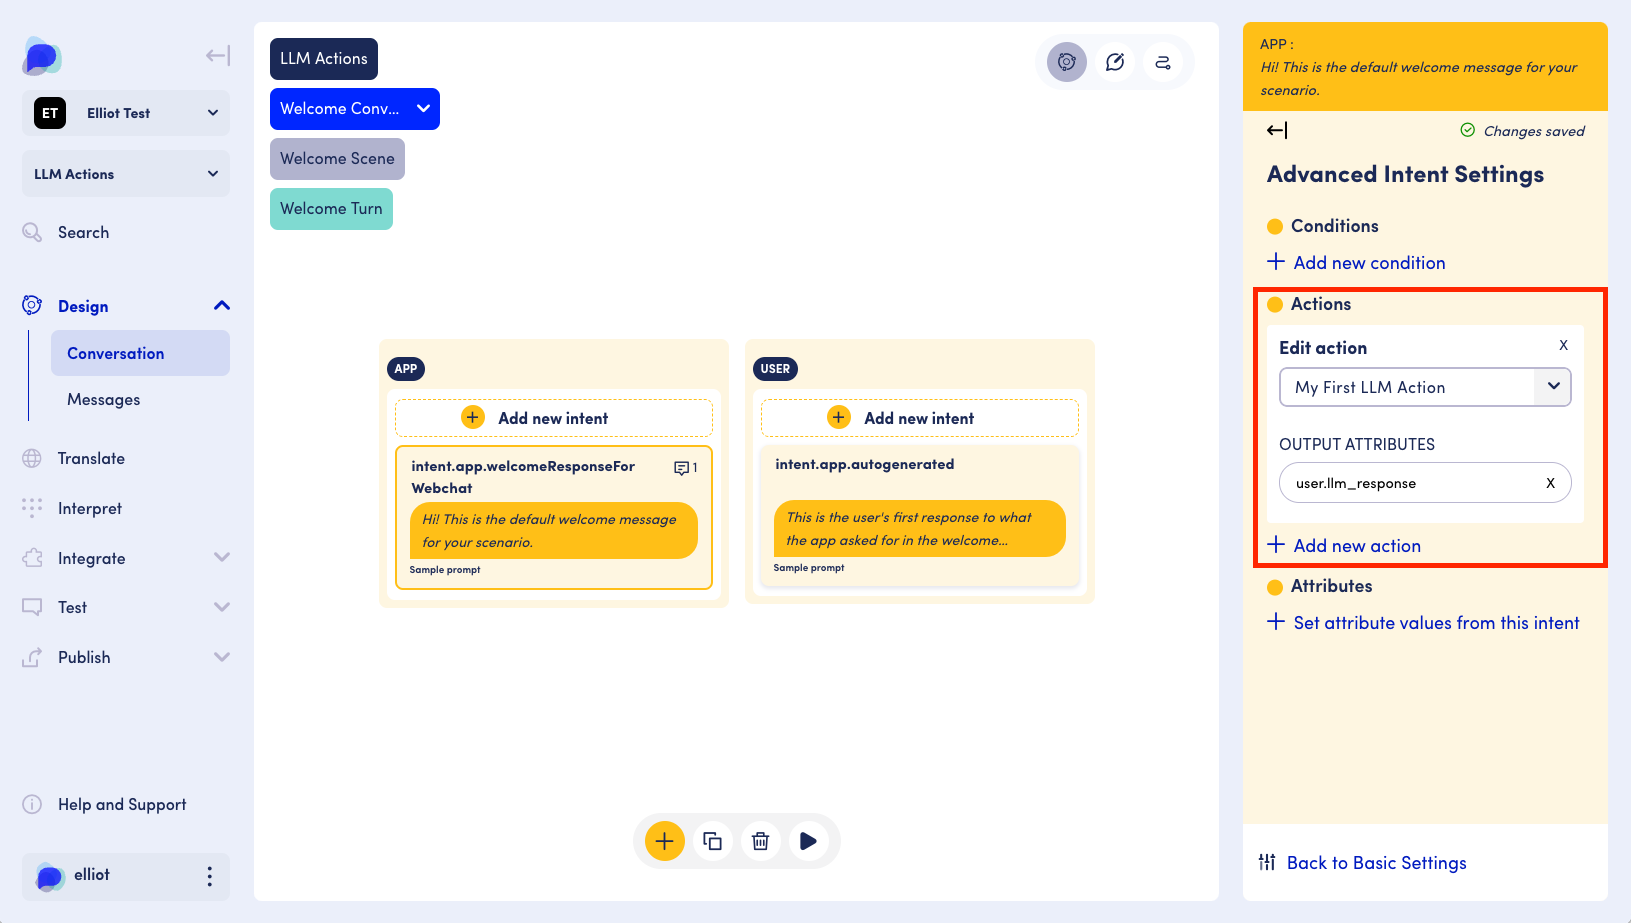Open the Translate sidebar item
Image resolution: width=1631 pixels, height=923 pixels.
click(x=91, y=458)
